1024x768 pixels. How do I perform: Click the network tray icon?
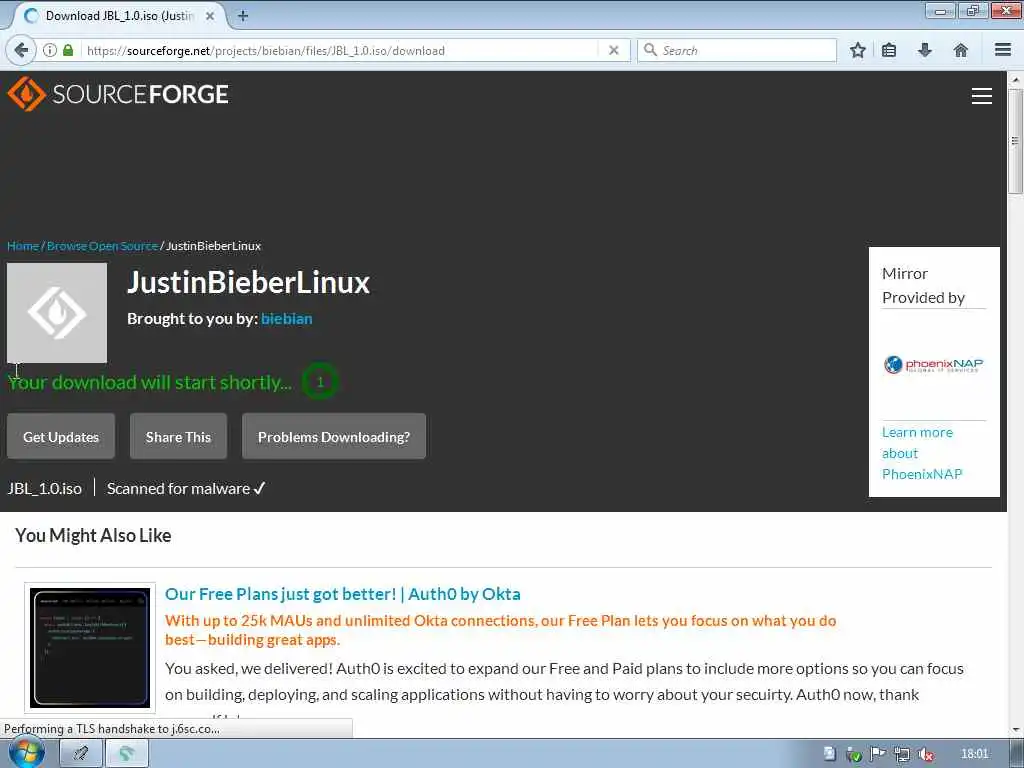click(902, 754)
